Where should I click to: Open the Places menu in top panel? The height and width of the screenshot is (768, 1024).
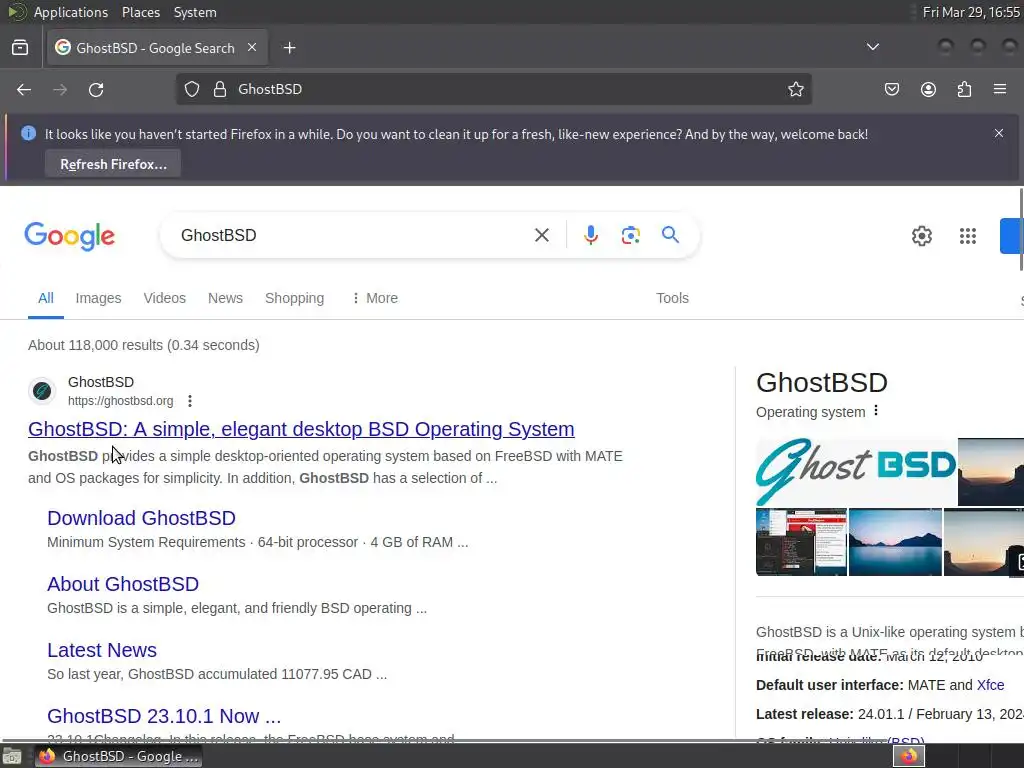[140, 12]
